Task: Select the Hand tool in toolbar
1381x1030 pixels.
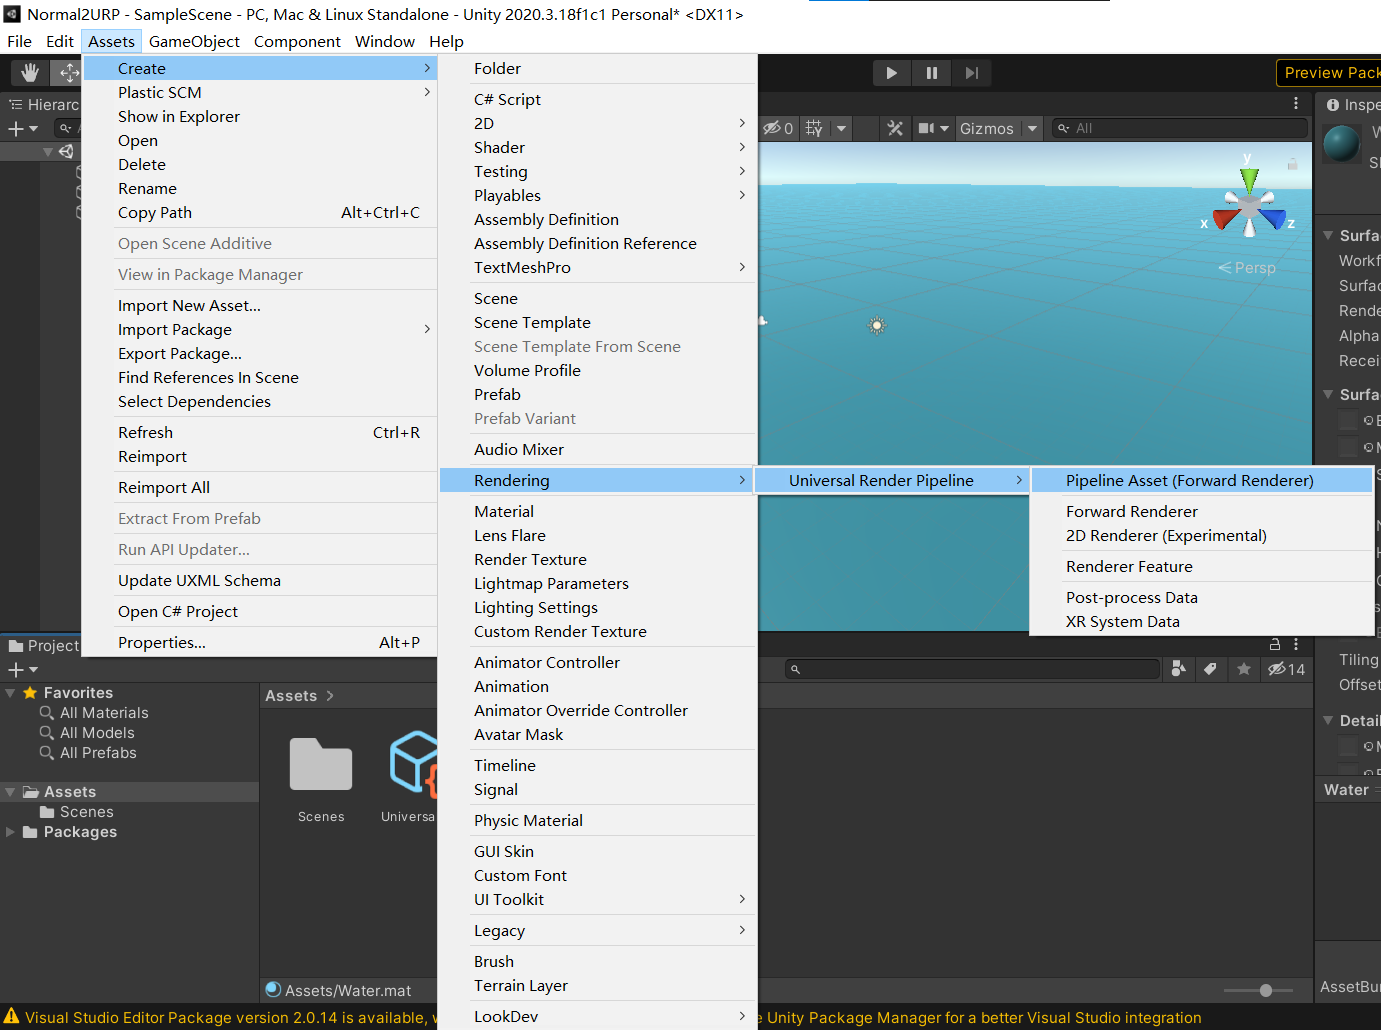Action: tap(30, 72)
